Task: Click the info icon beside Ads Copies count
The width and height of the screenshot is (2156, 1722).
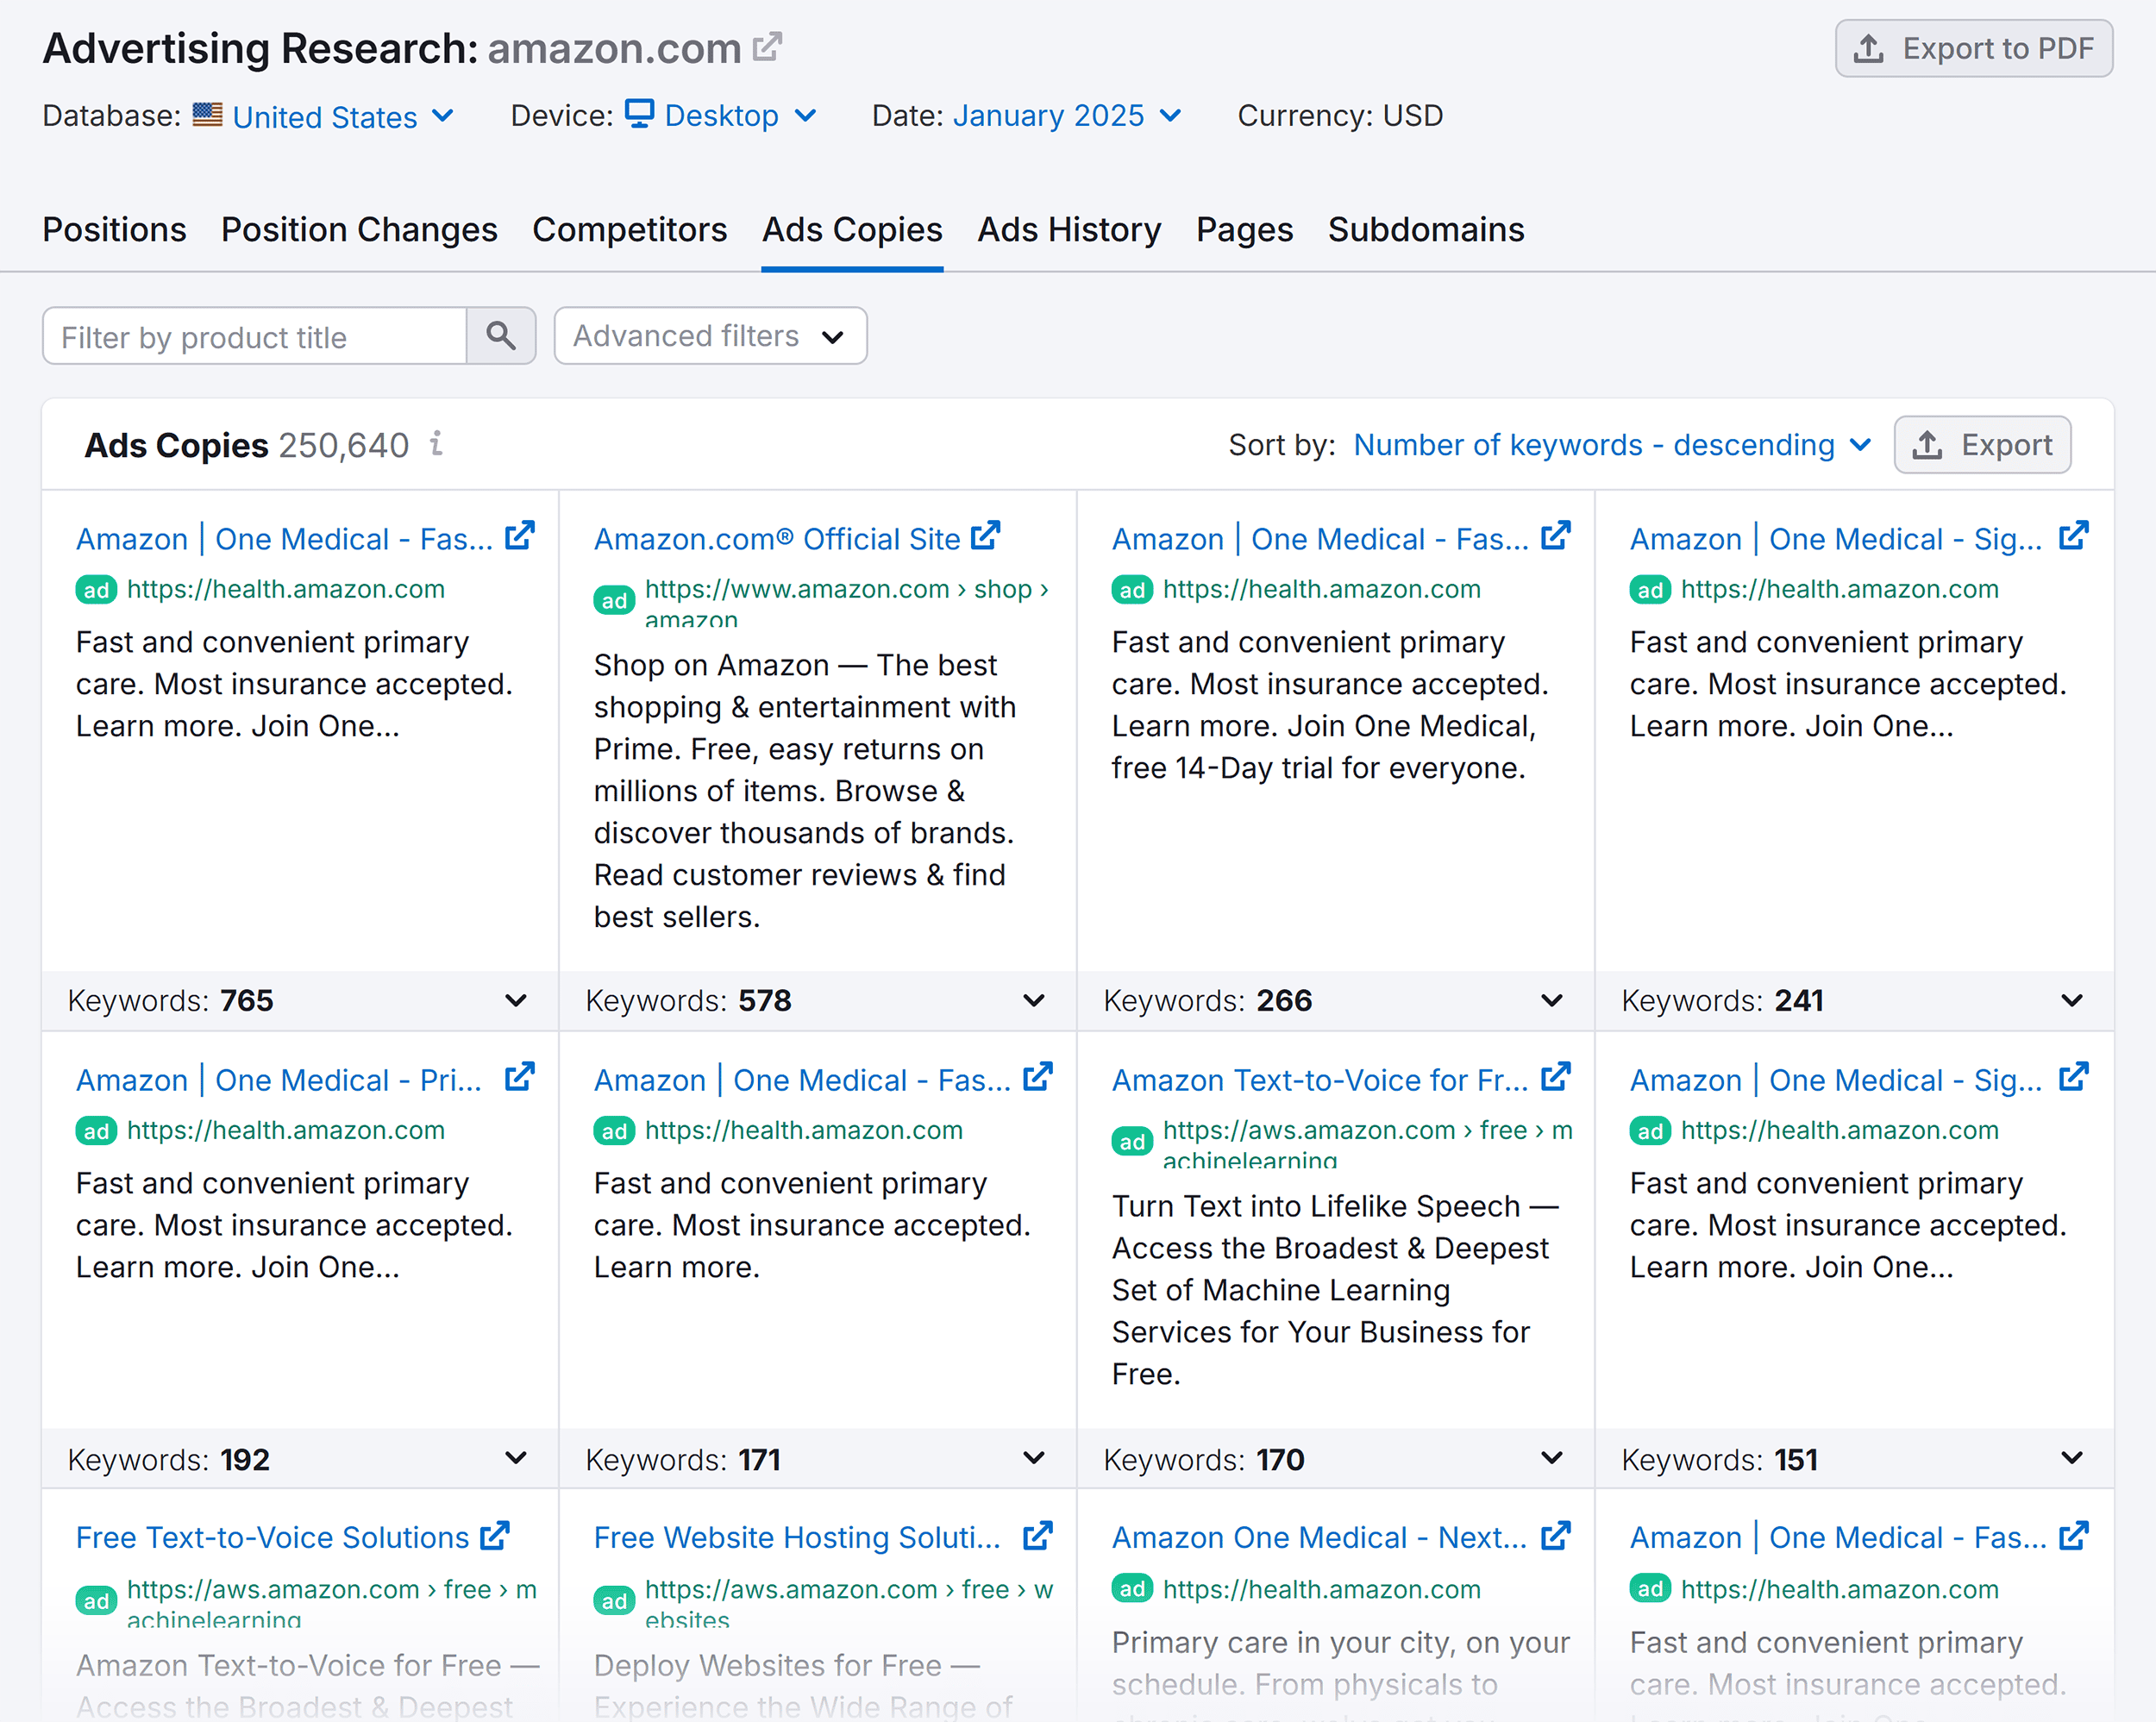Action: tap(436, 445)
